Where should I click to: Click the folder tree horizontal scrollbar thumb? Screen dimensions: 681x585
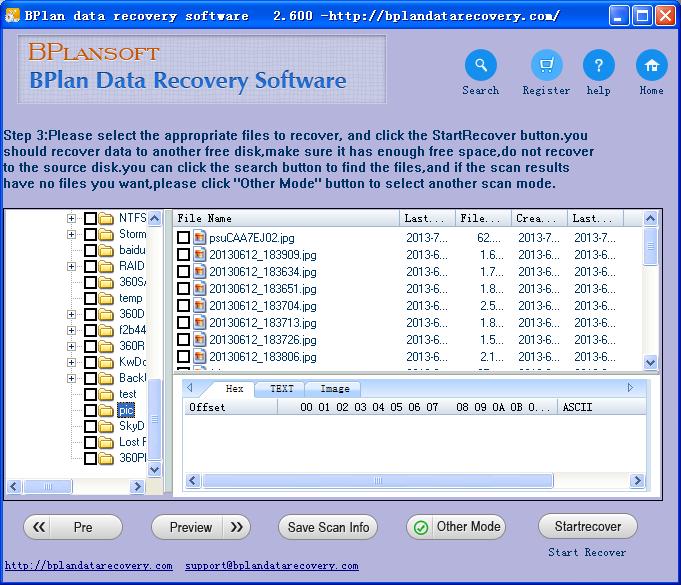(48, 486)
